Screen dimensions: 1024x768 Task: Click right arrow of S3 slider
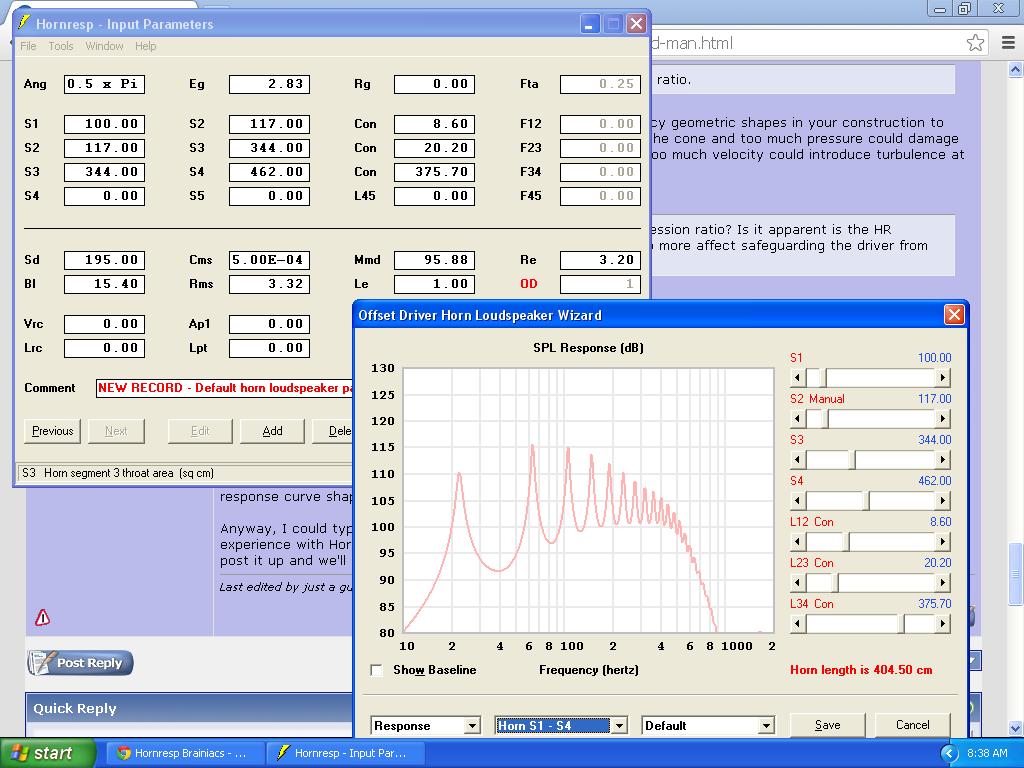(942, 460)
